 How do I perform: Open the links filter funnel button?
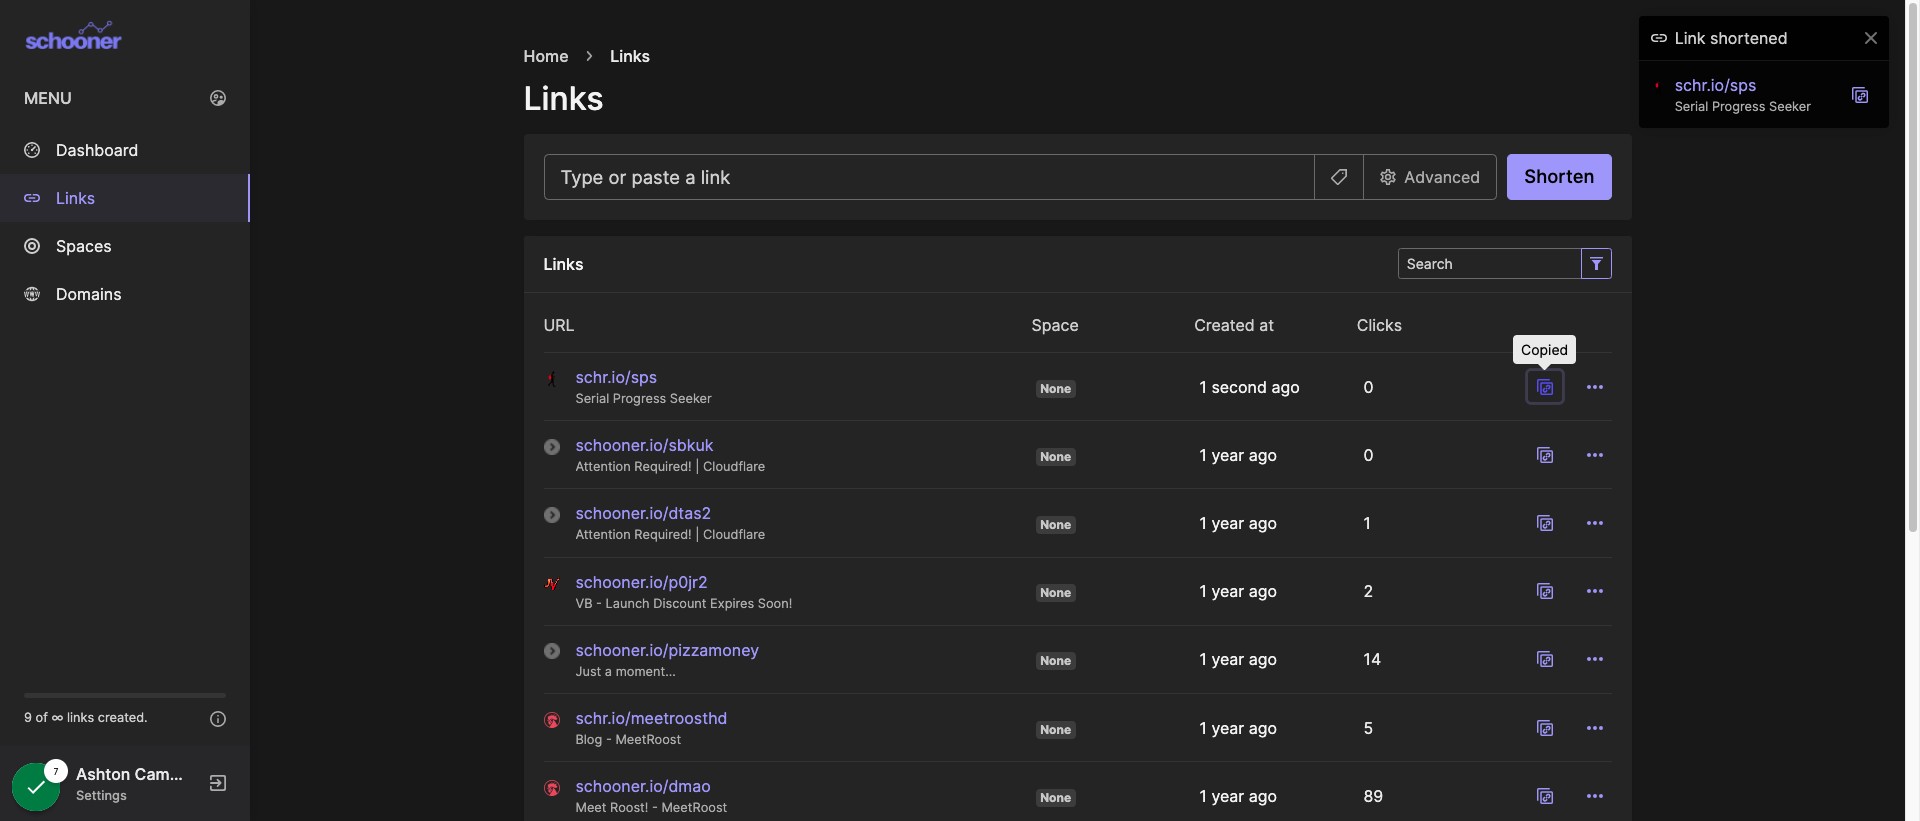point(1596,264)
